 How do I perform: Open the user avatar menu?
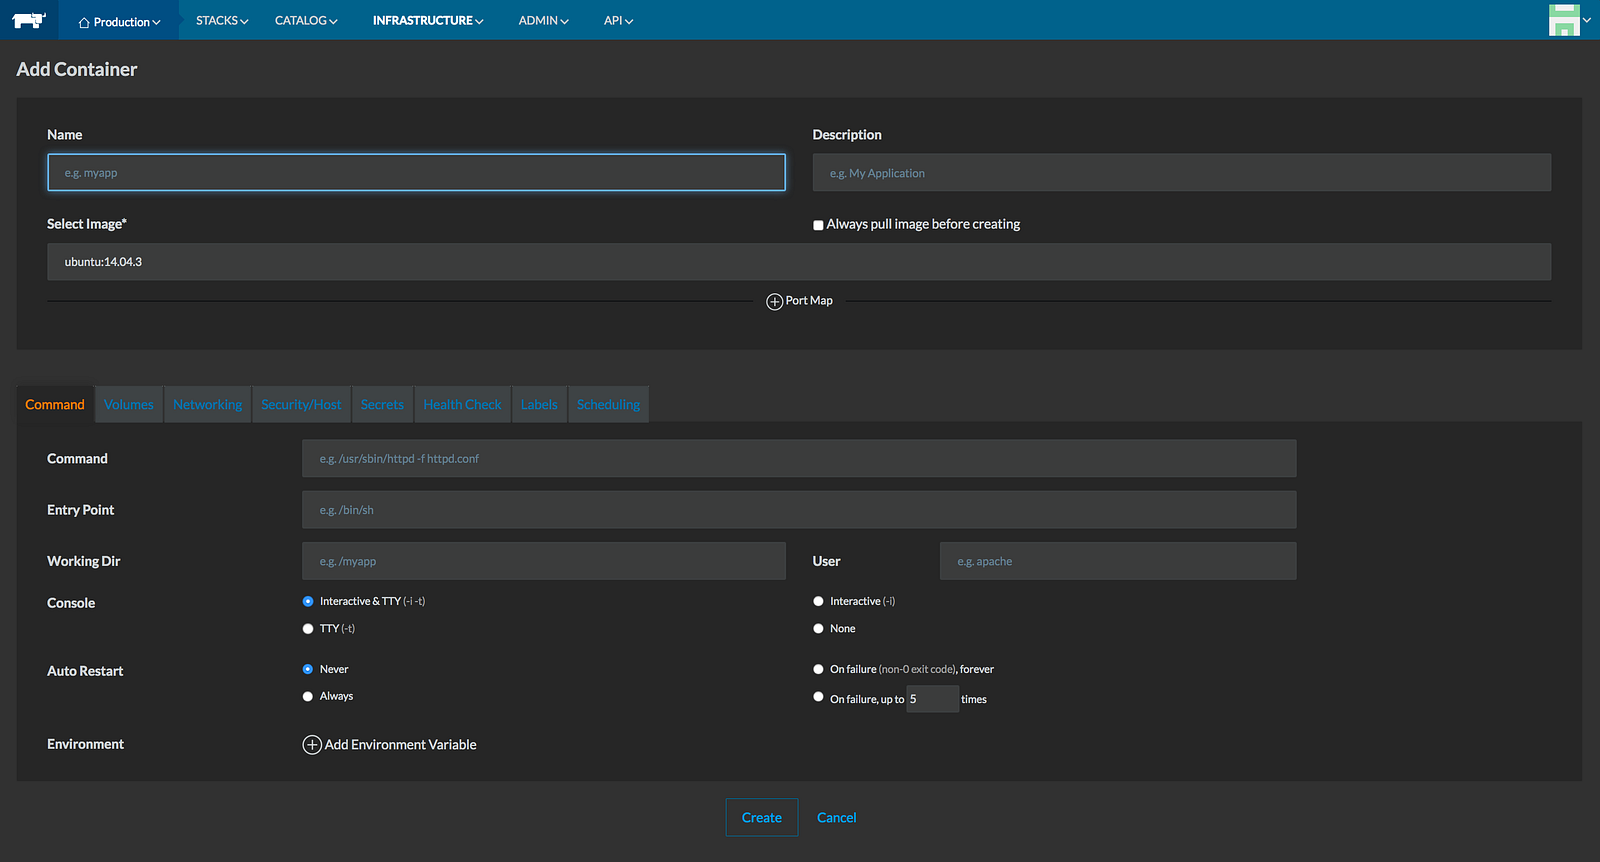click(x=1566, y=20)
